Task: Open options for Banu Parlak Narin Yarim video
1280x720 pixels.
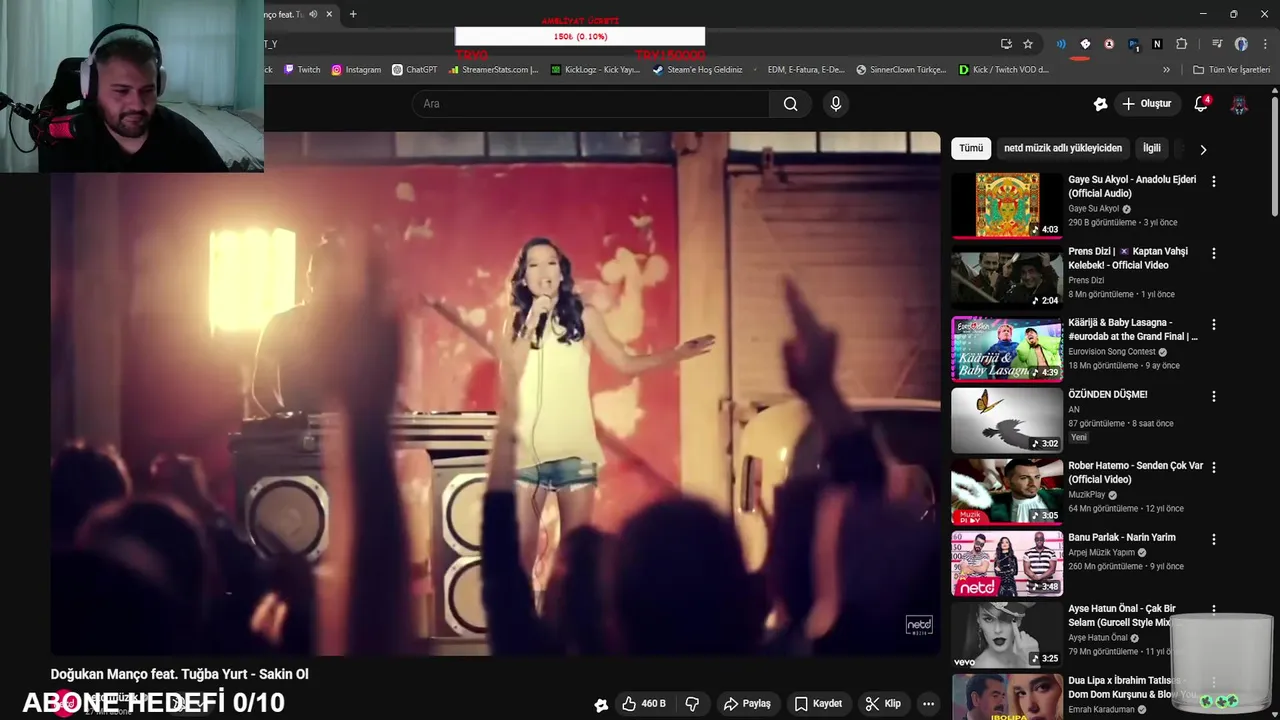Action: 1214,540
